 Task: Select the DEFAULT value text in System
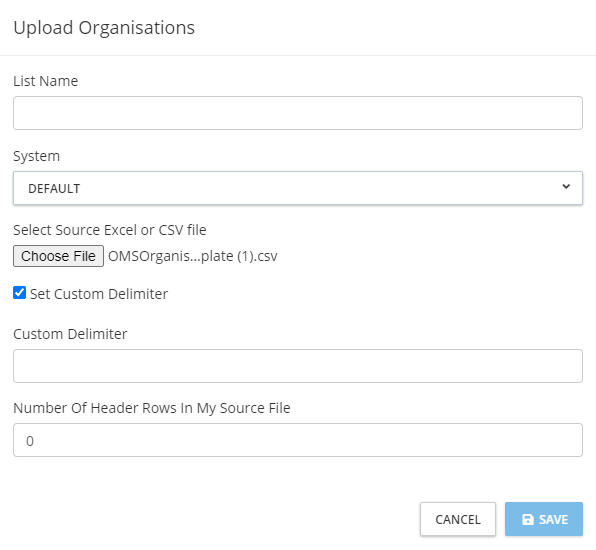point(54,189)
